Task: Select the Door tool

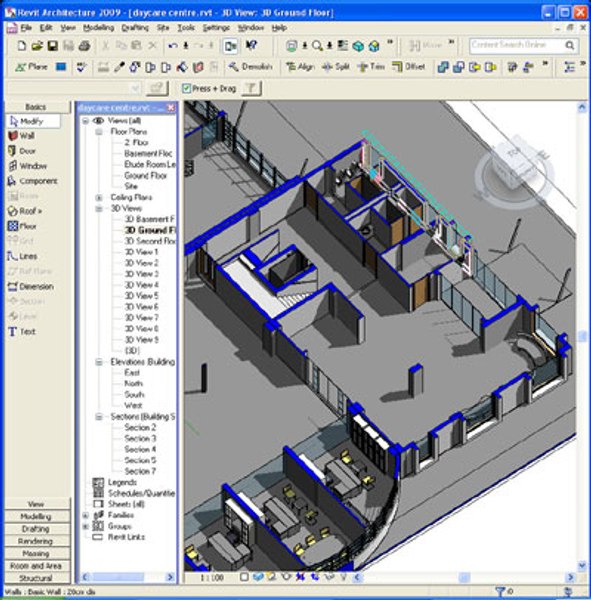Action: pyautogui.click(x=22, y=151)
